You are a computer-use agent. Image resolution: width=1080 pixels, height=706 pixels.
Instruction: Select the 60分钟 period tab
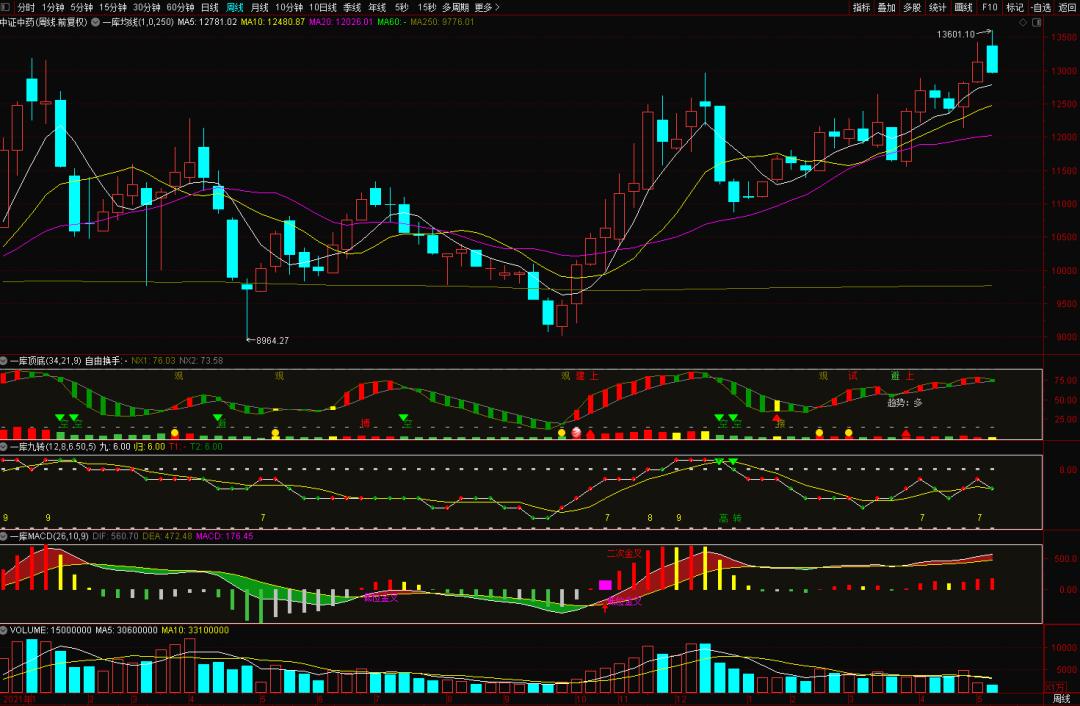pos(180,8)
